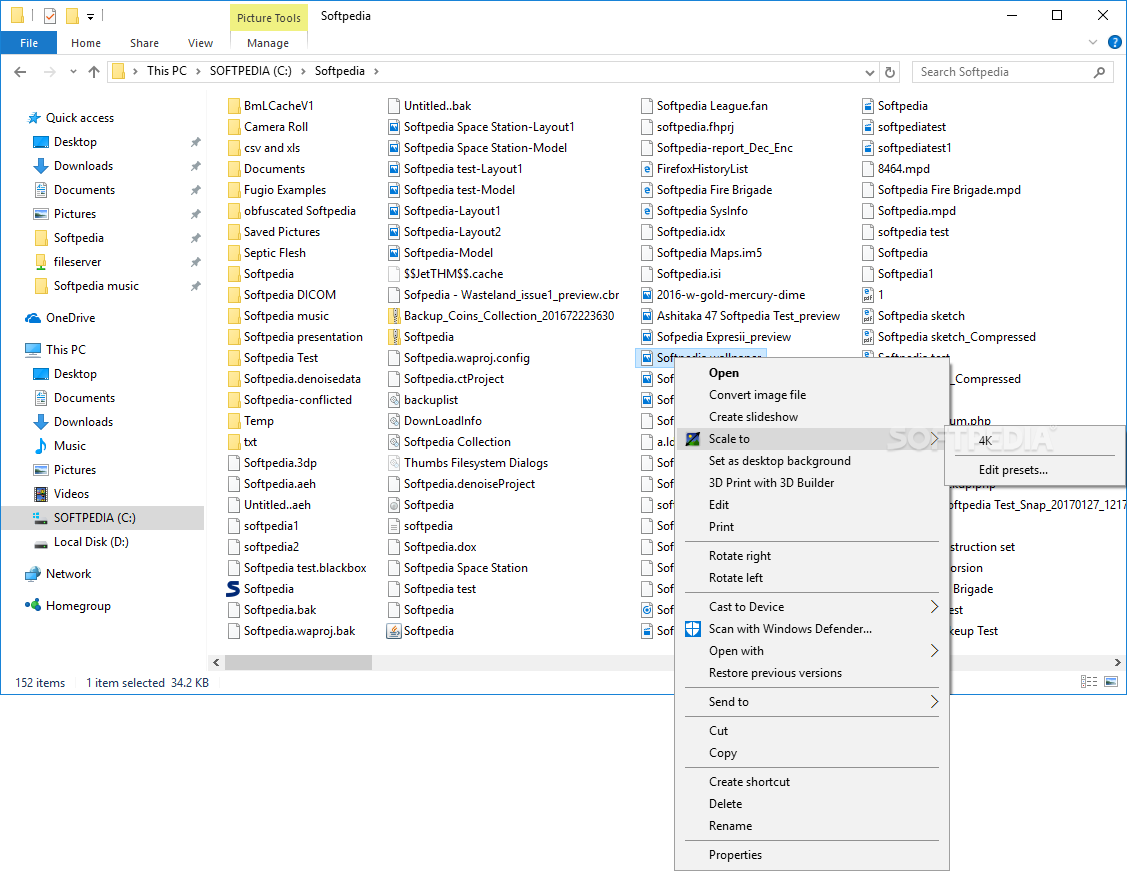
Task: Switch to the Share ribbon tab
Action: pyautogui.click(x=144, y=43)
